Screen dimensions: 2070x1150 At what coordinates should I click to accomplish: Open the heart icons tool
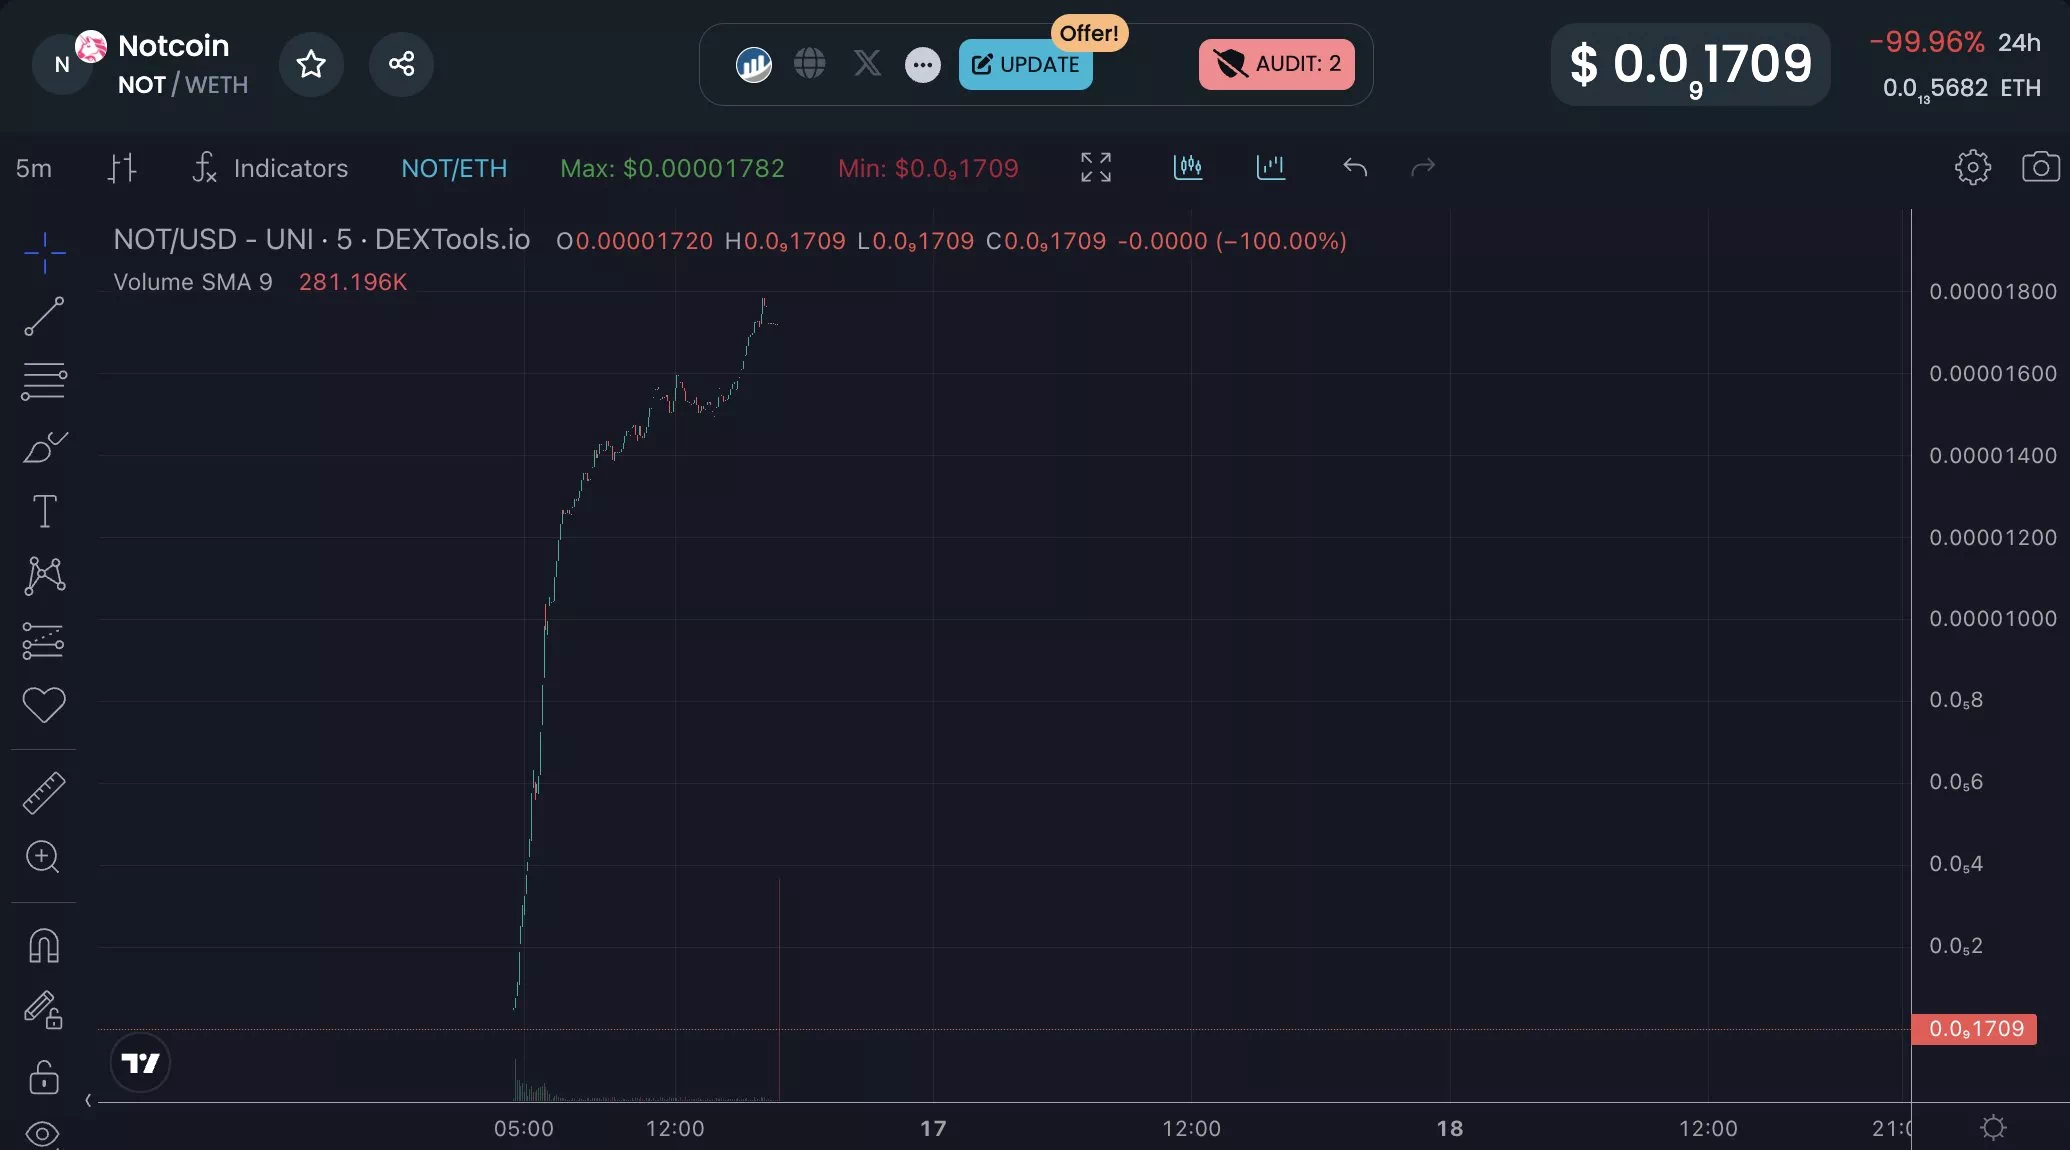coord(44,705)
